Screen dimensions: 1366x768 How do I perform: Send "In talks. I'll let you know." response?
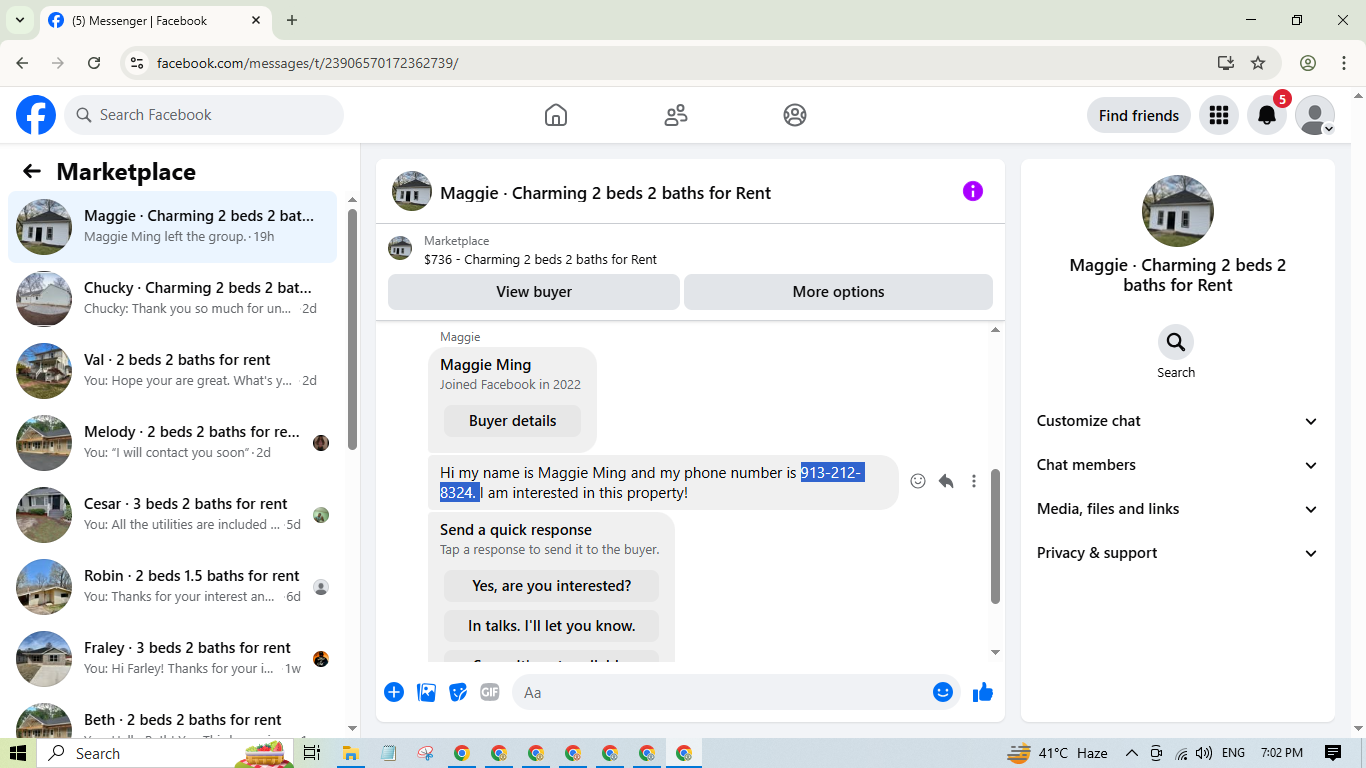(x=551, y=626)
